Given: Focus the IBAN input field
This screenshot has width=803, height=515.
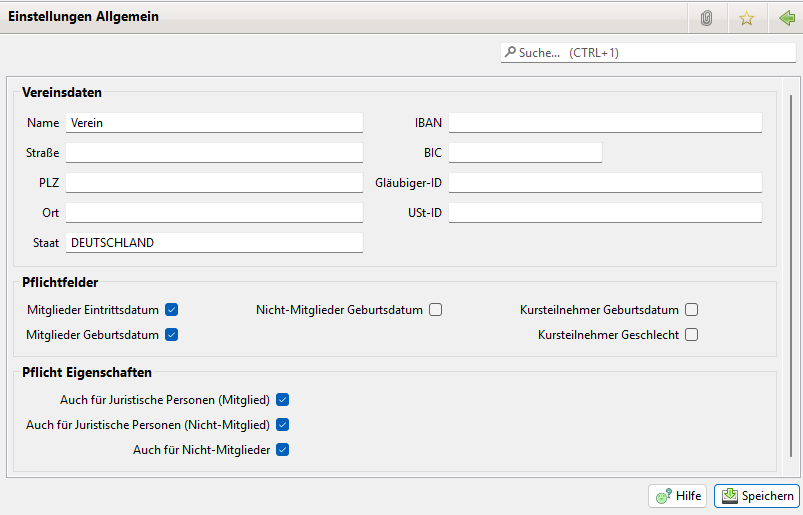Looking at the screenshot, I should pos(605,123).
